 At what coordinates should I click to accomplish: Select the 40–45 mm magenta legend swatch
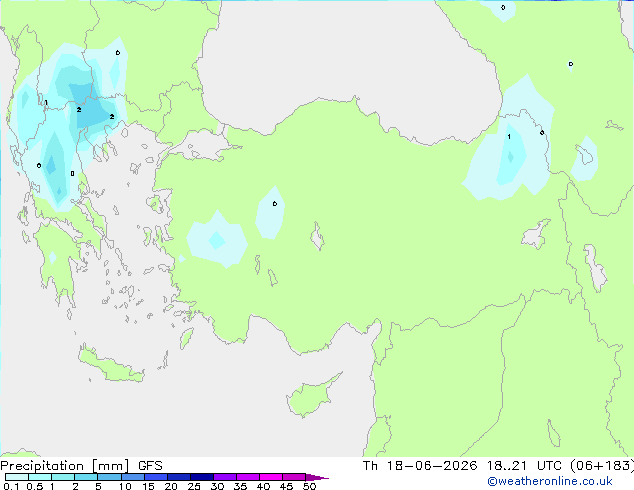click(271, 477)
